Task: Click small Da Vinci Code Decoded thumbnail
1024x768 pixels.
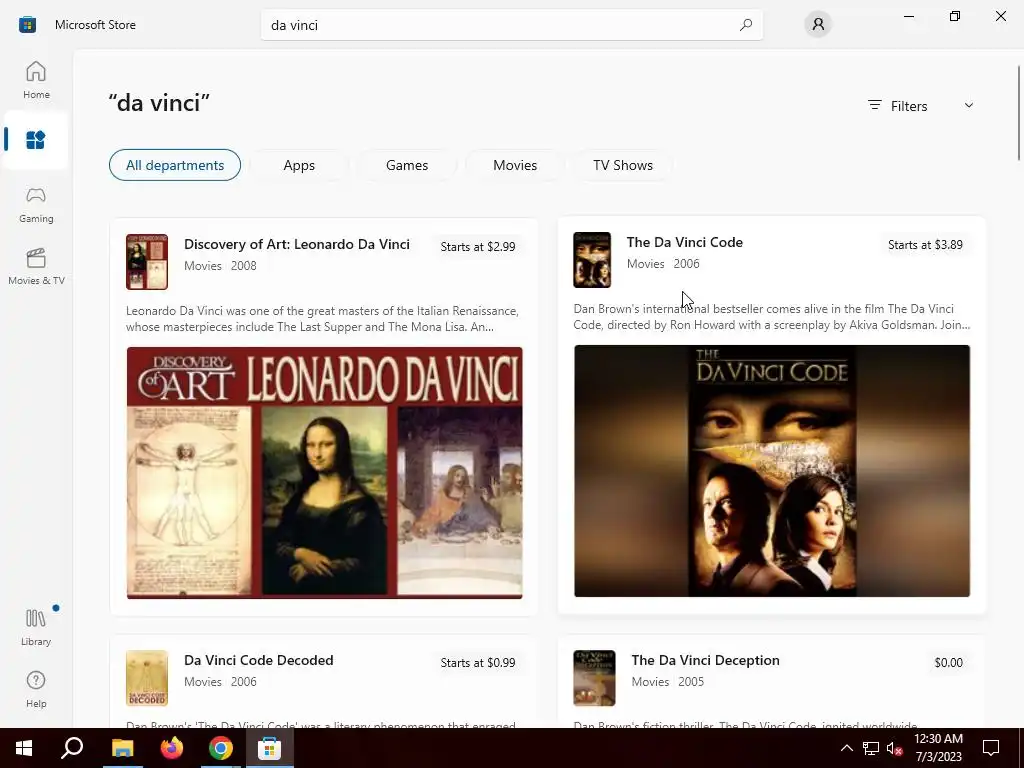Action: pos(147,678)
